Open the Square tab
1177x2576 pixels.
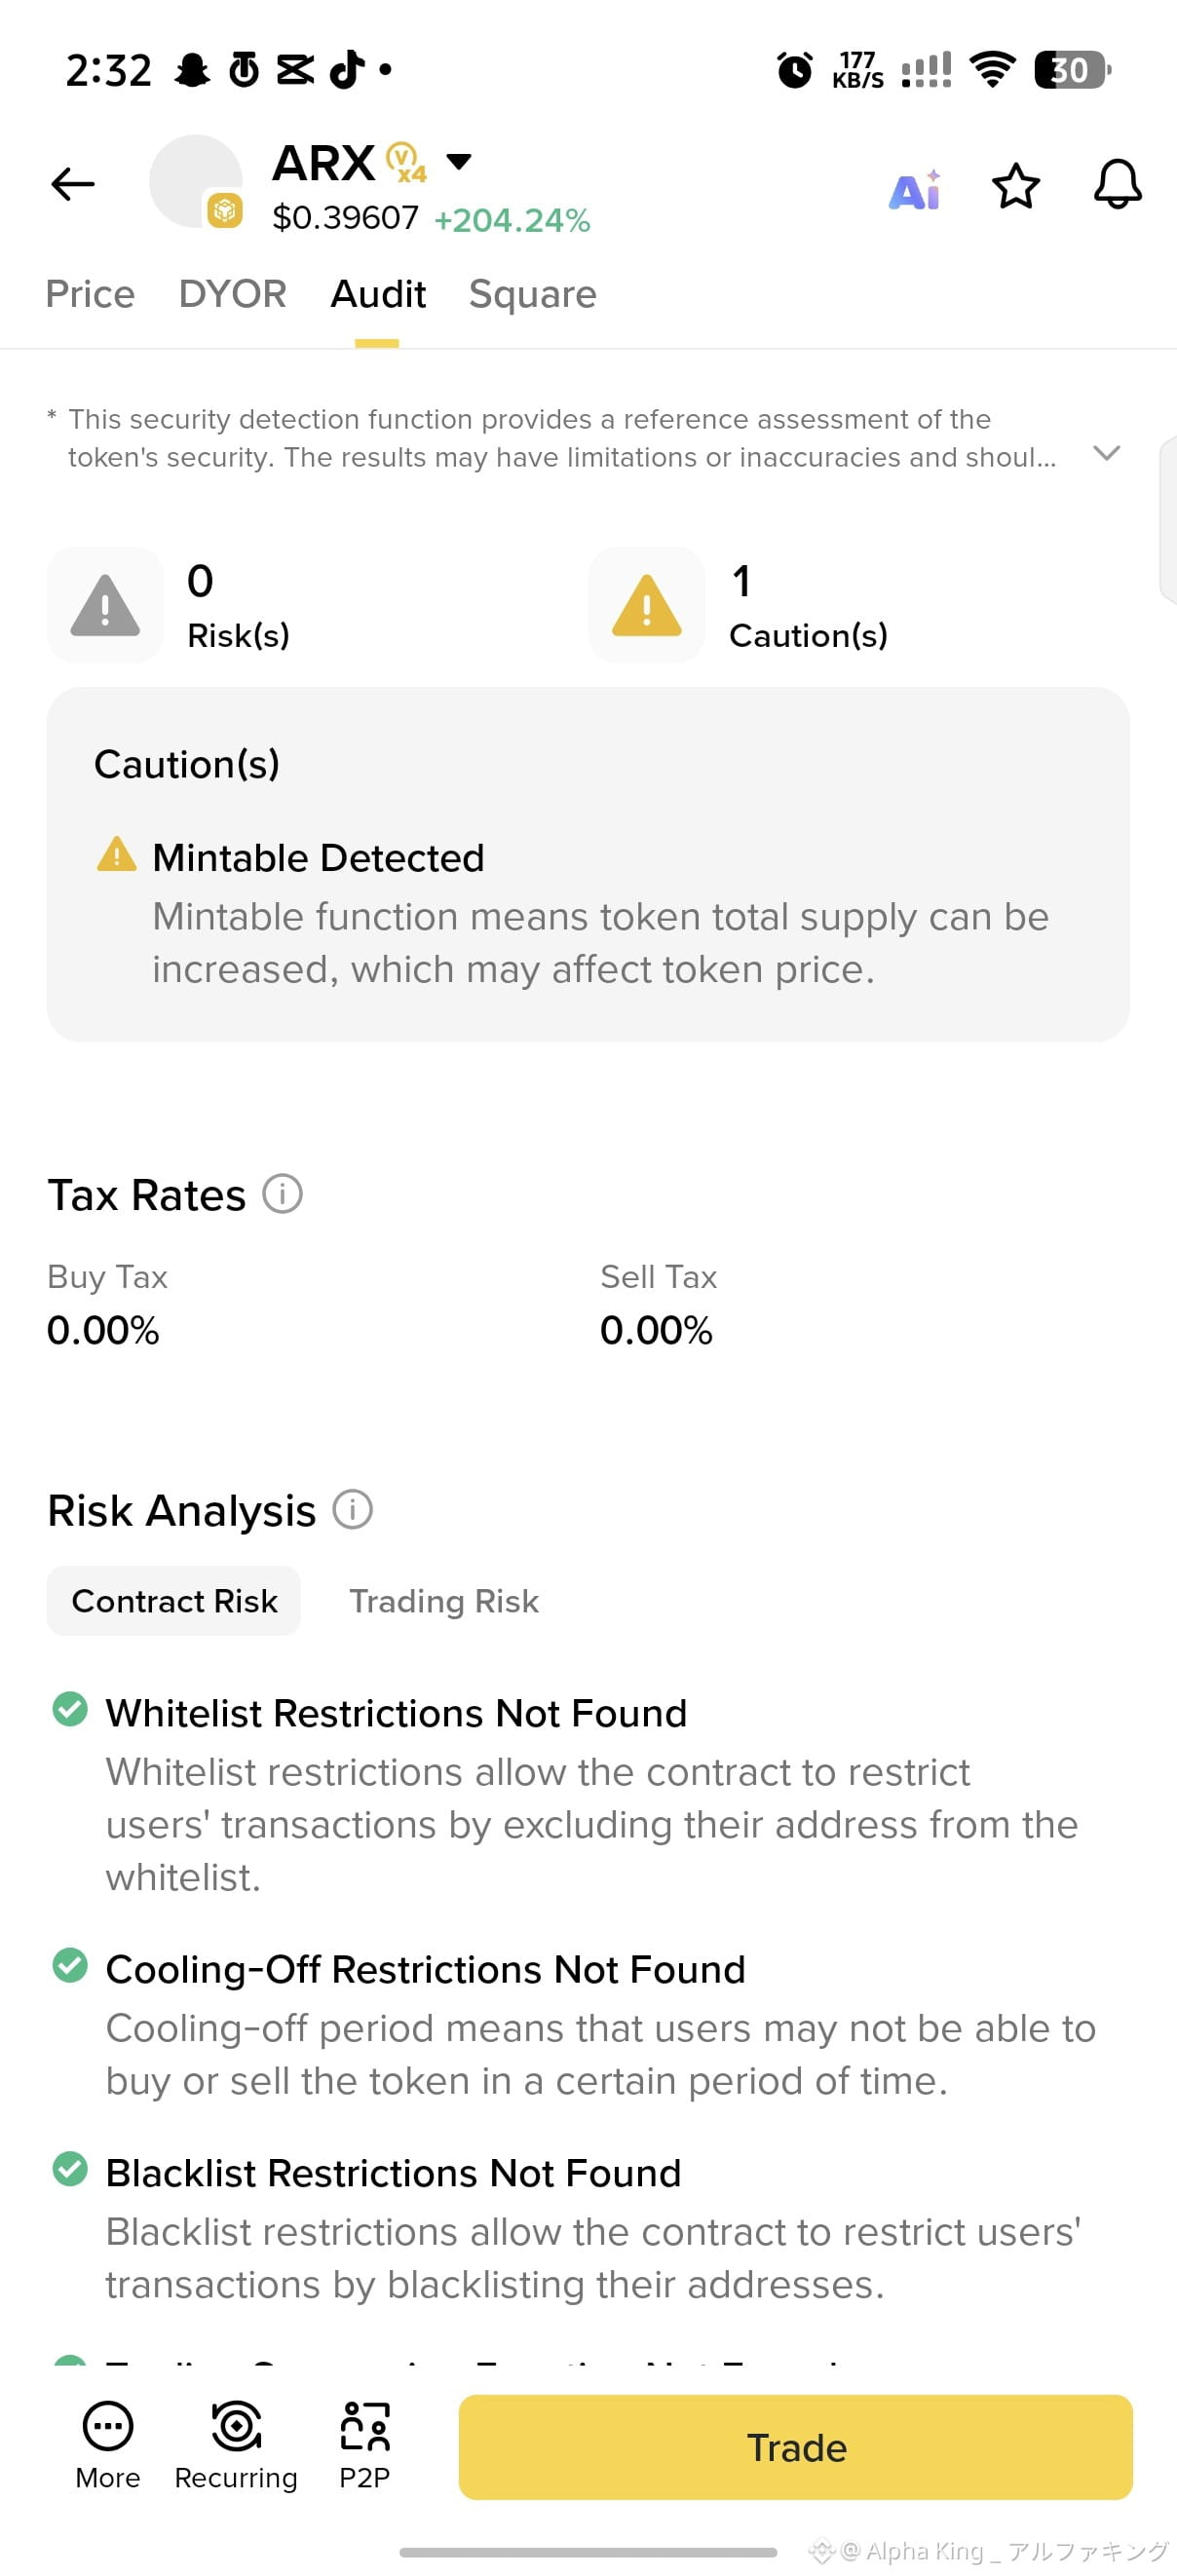532,294
